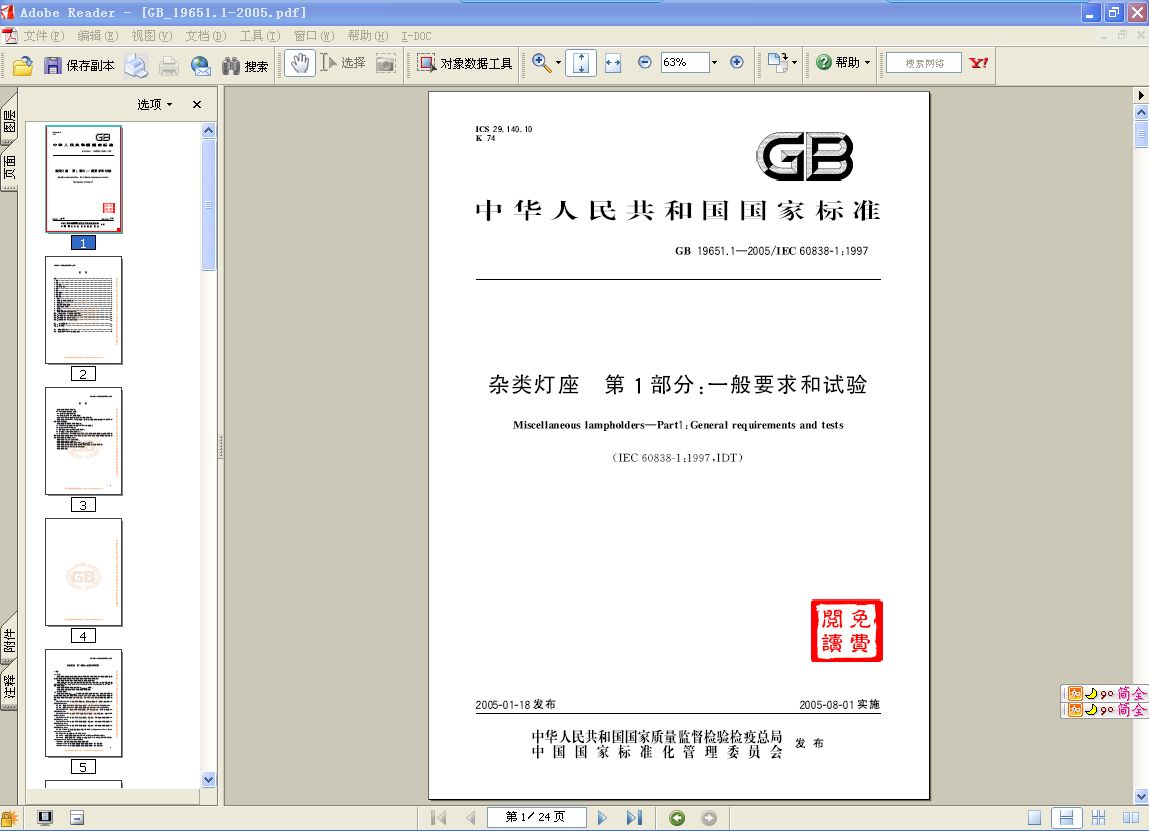Click the Snapshot camera tool
Image resolution: width=1149 pixels, height=831 pixels.
(386, 64)
